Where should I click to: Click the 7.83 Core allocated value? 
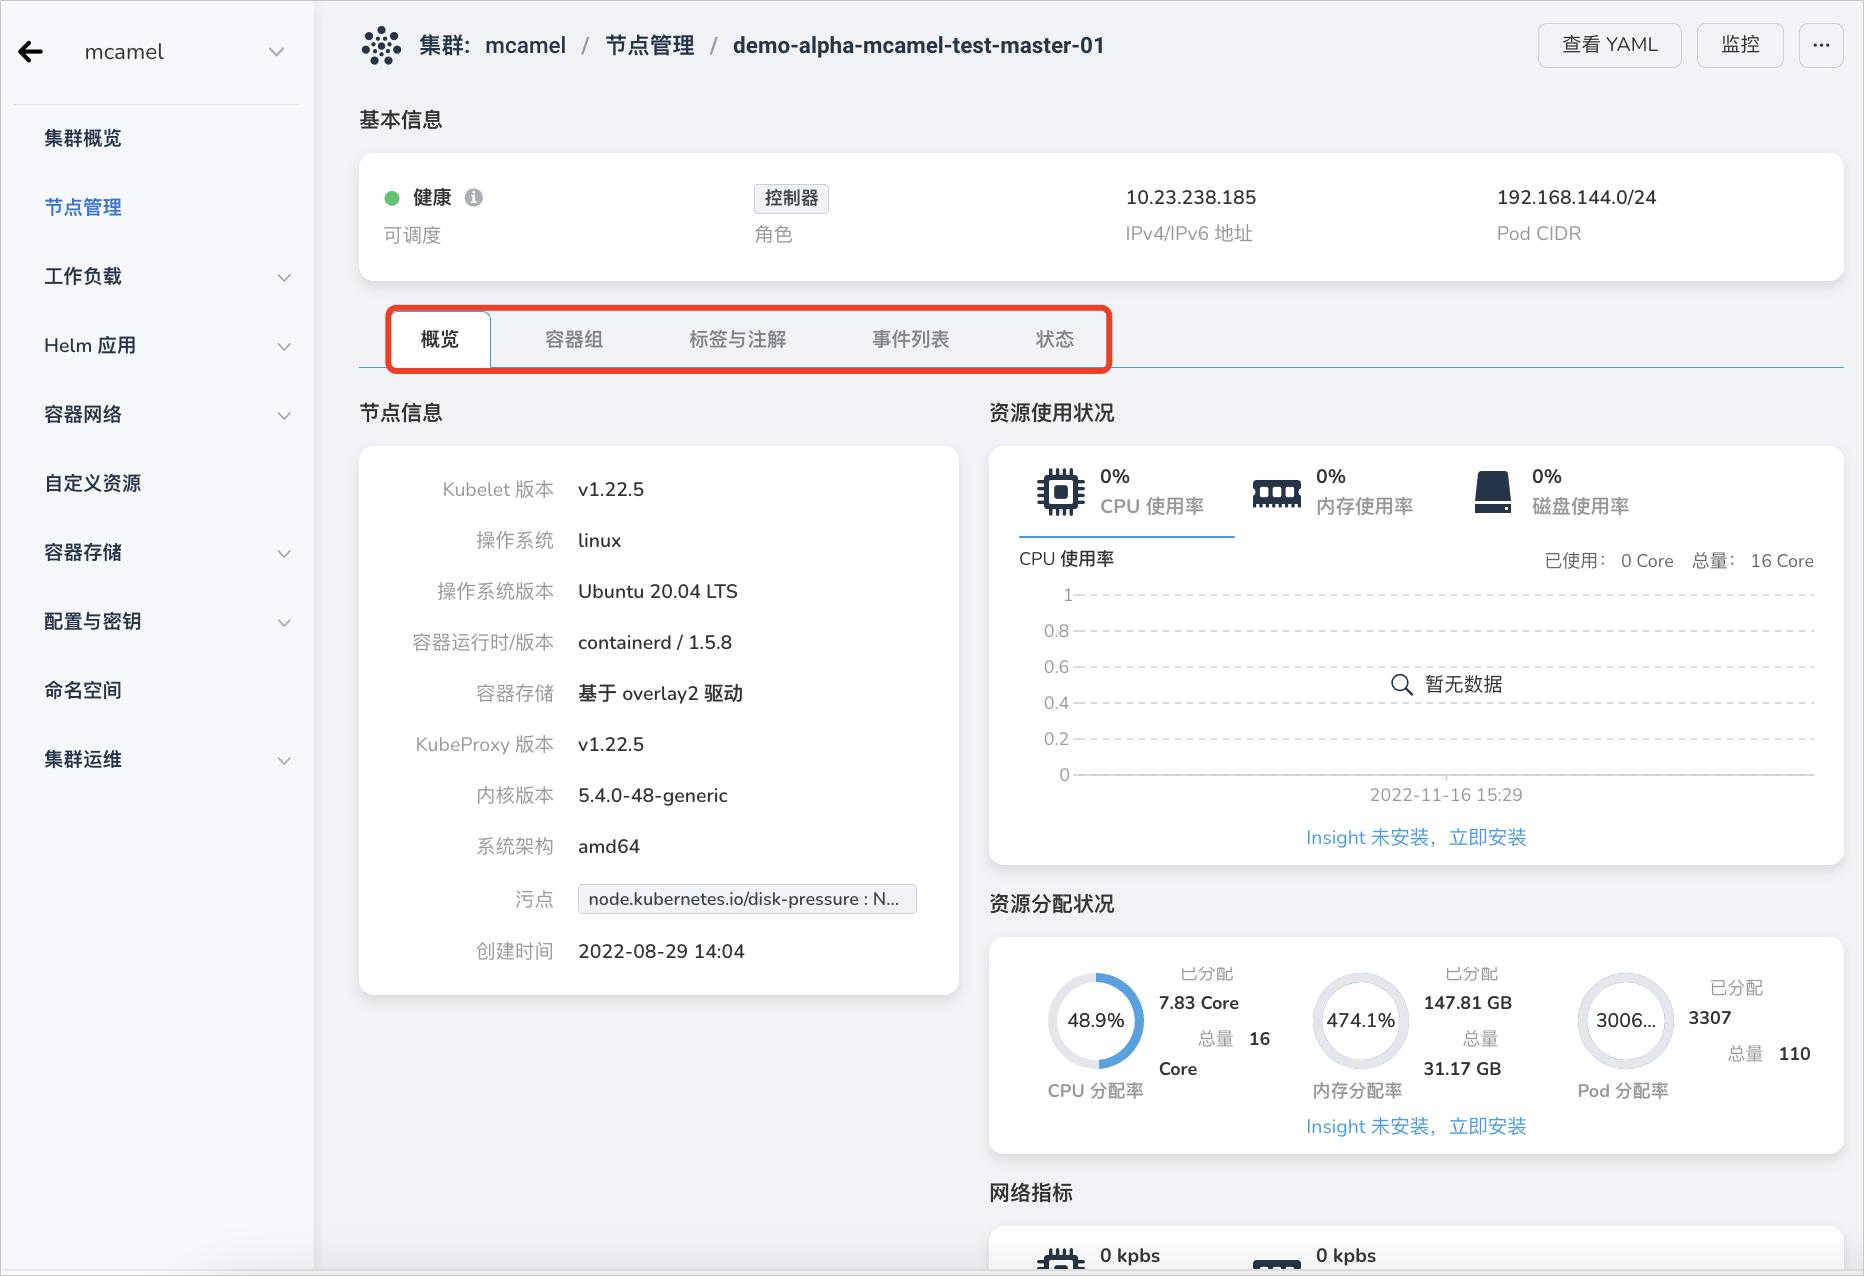1199,1003
